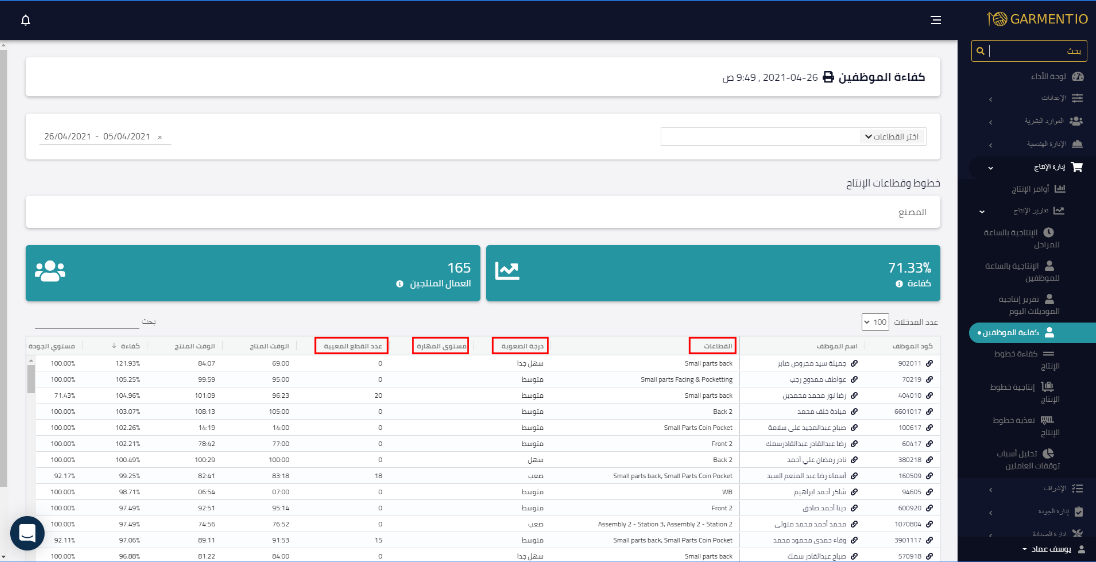Print the كفاءة الموظفين report

click(x=828, y=77)
